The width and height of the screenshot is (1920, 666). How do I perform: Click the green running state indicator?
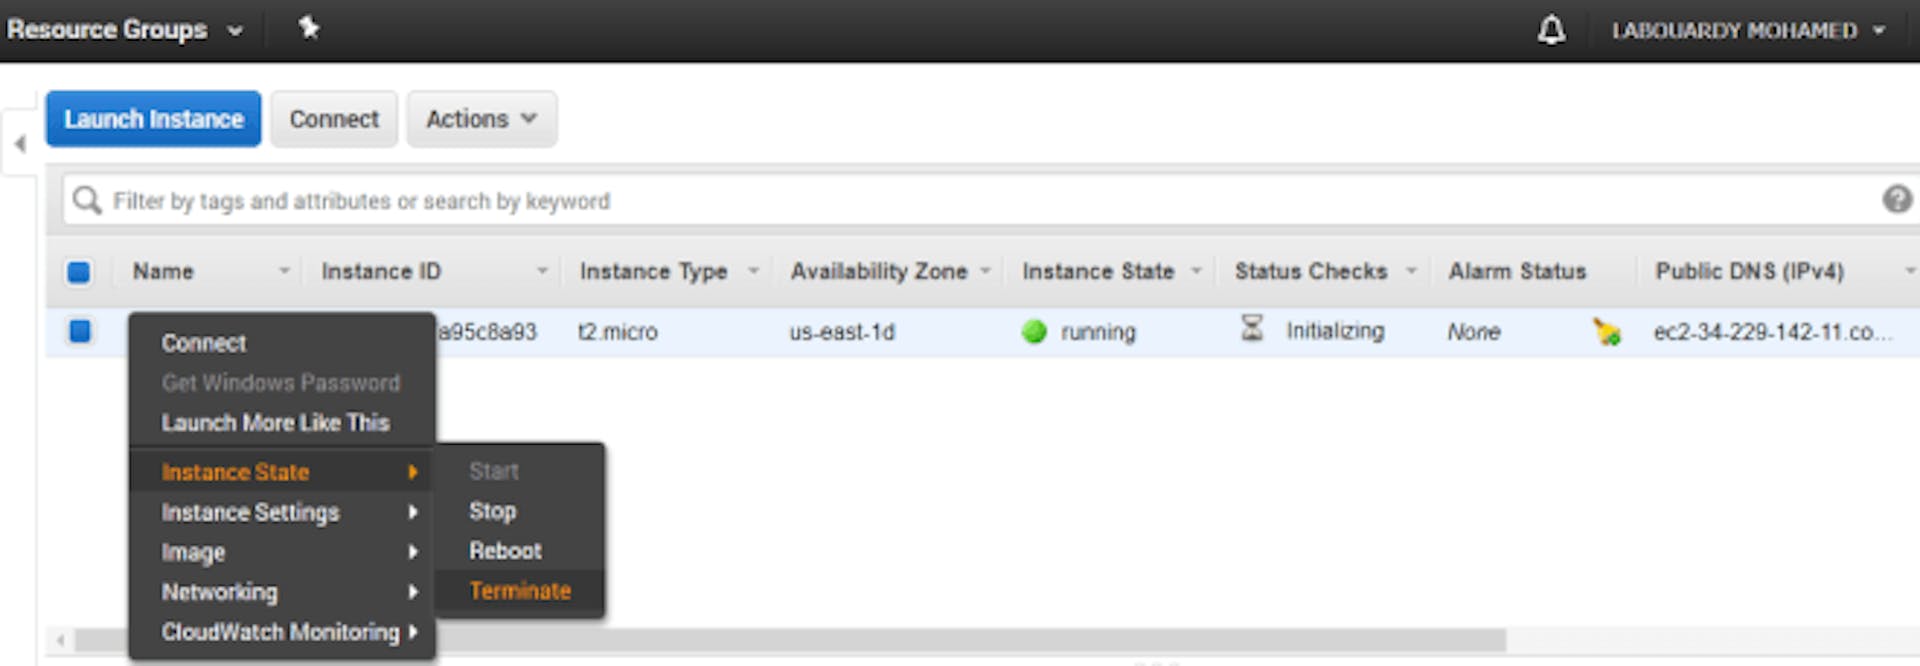pyautogui.click(x=1034, y=332)
